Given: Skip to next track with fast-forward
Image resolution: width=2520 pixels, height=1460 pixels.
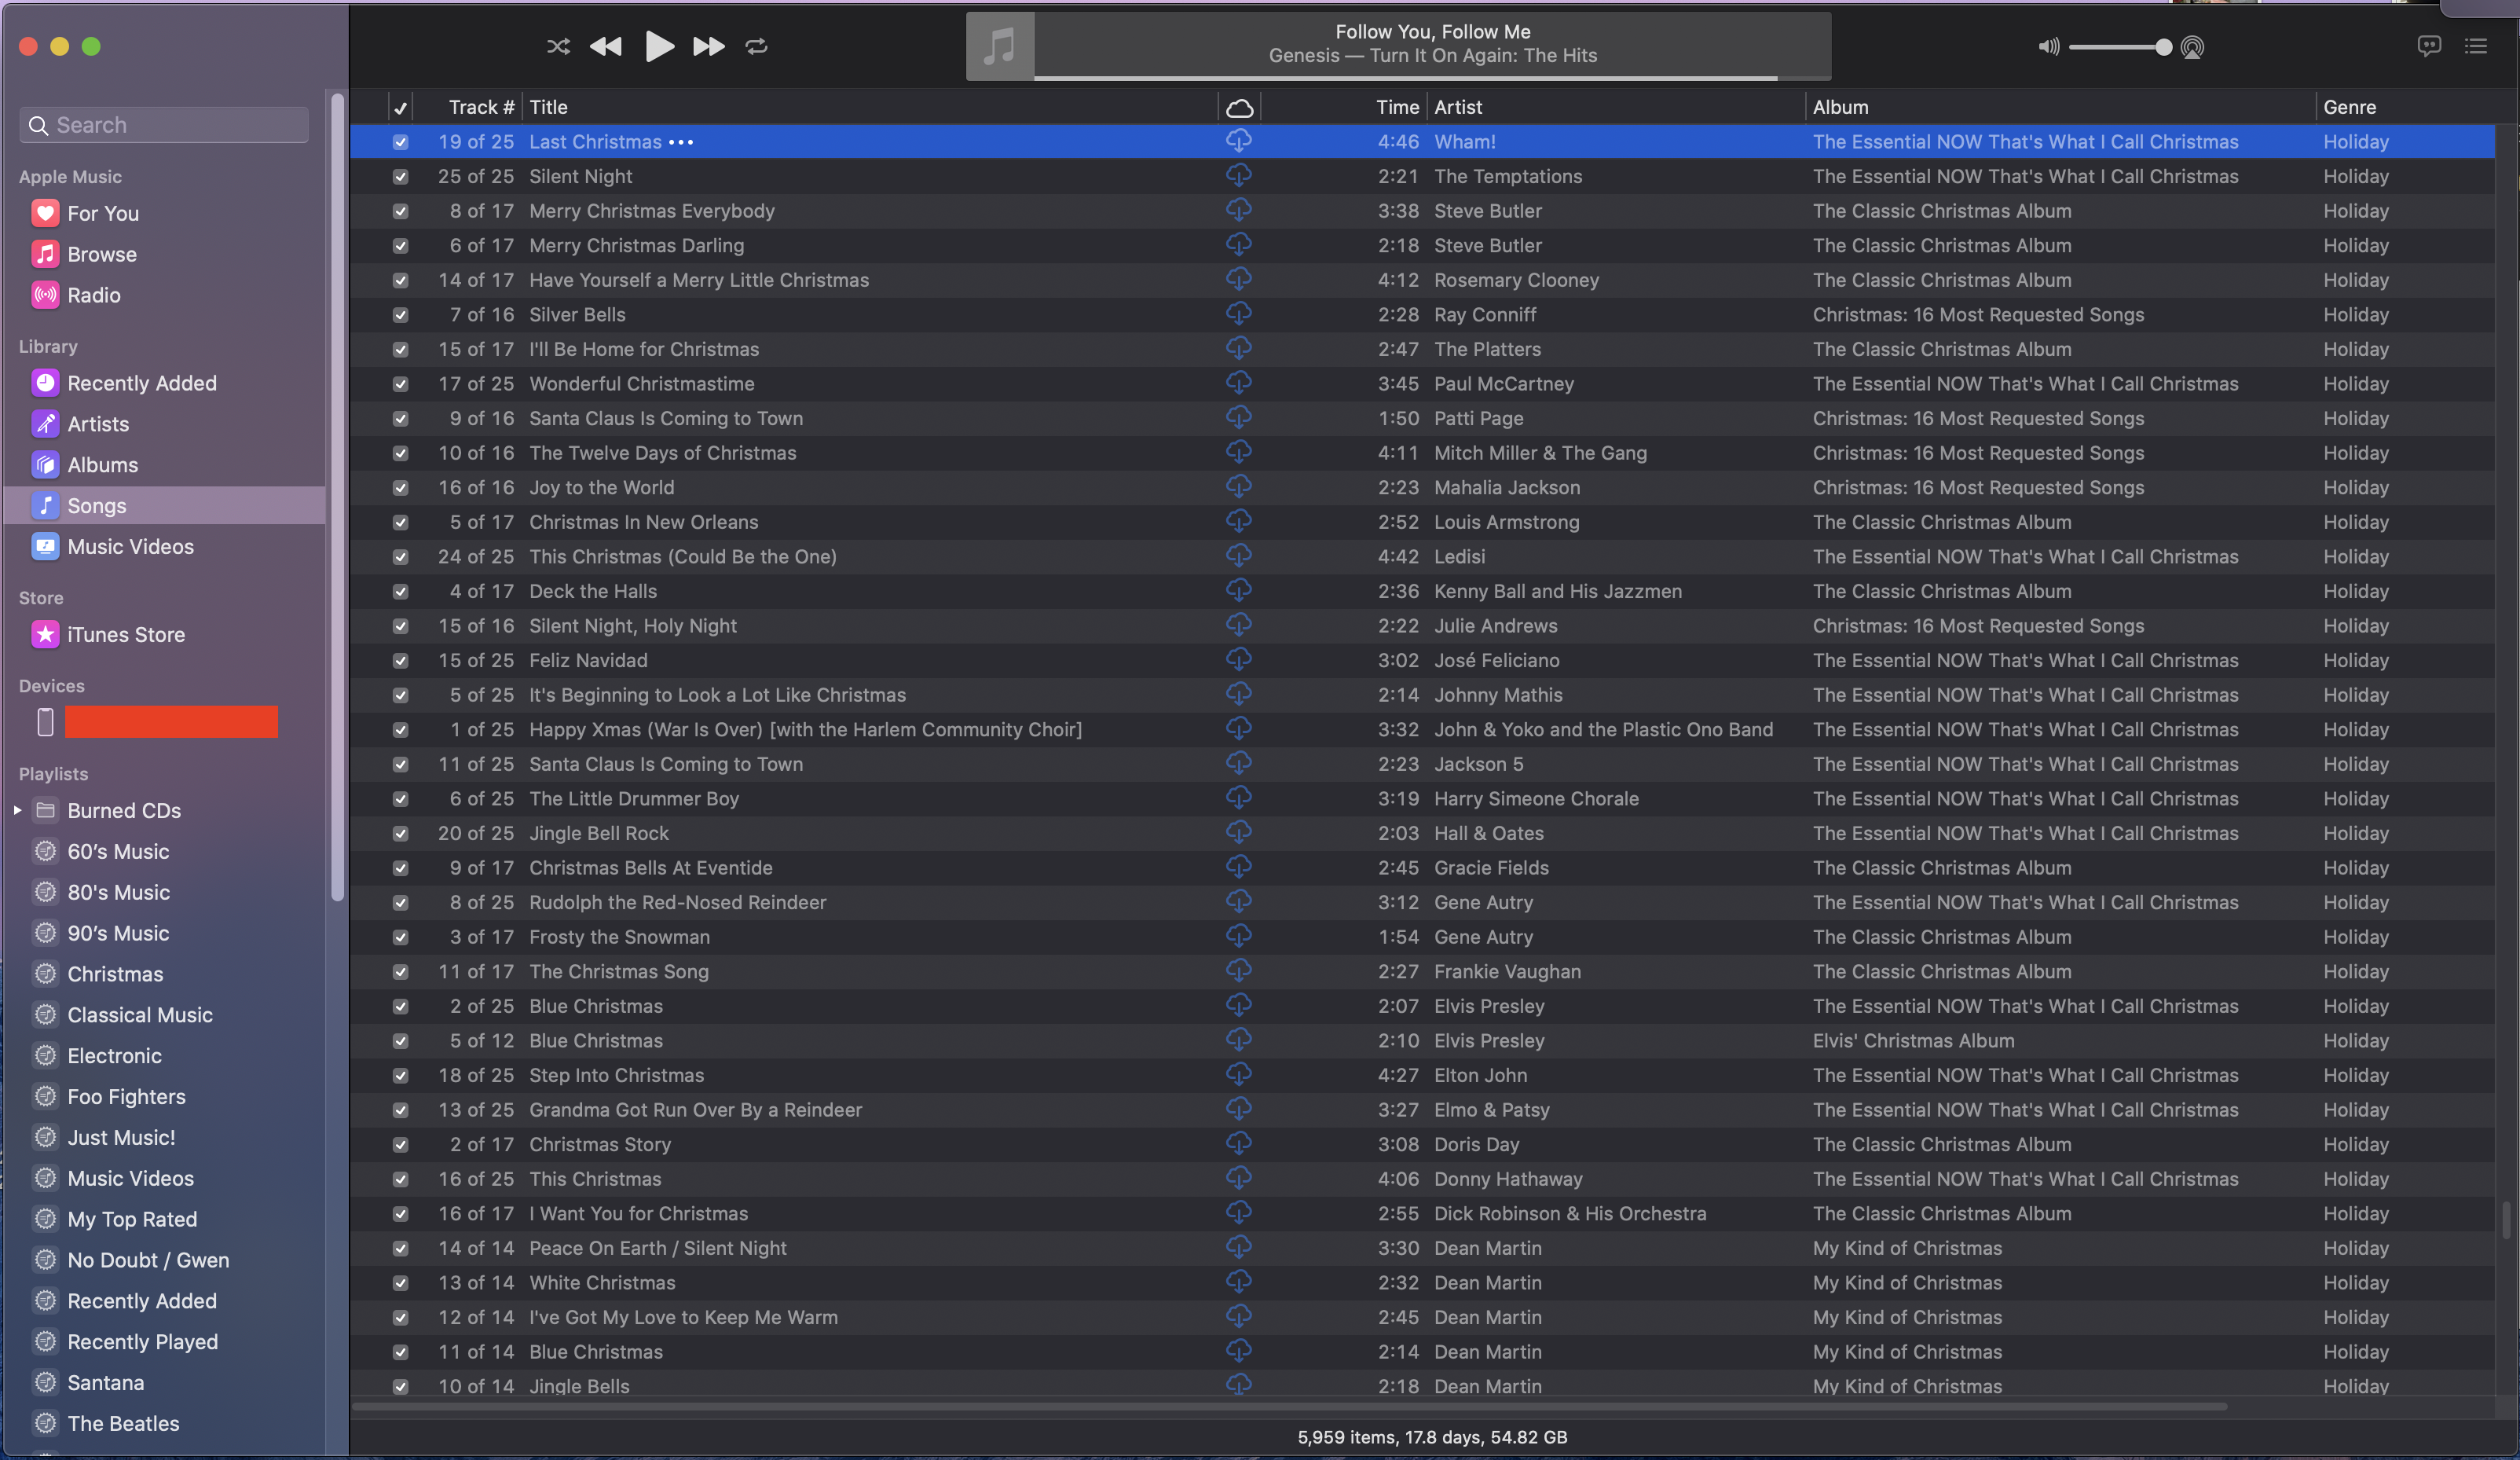Looking at the screenshot, I should (x=708, y=46).
